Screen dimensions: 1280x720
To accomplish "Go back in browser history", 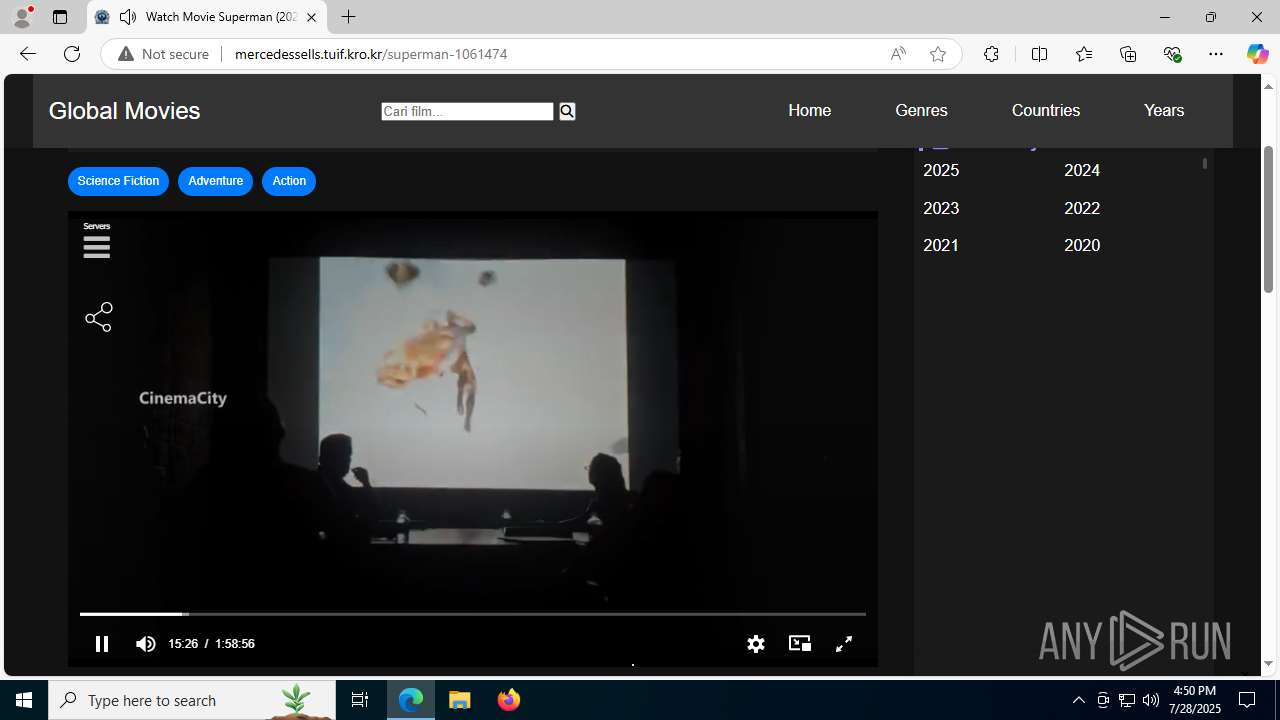I will [27, 54].
